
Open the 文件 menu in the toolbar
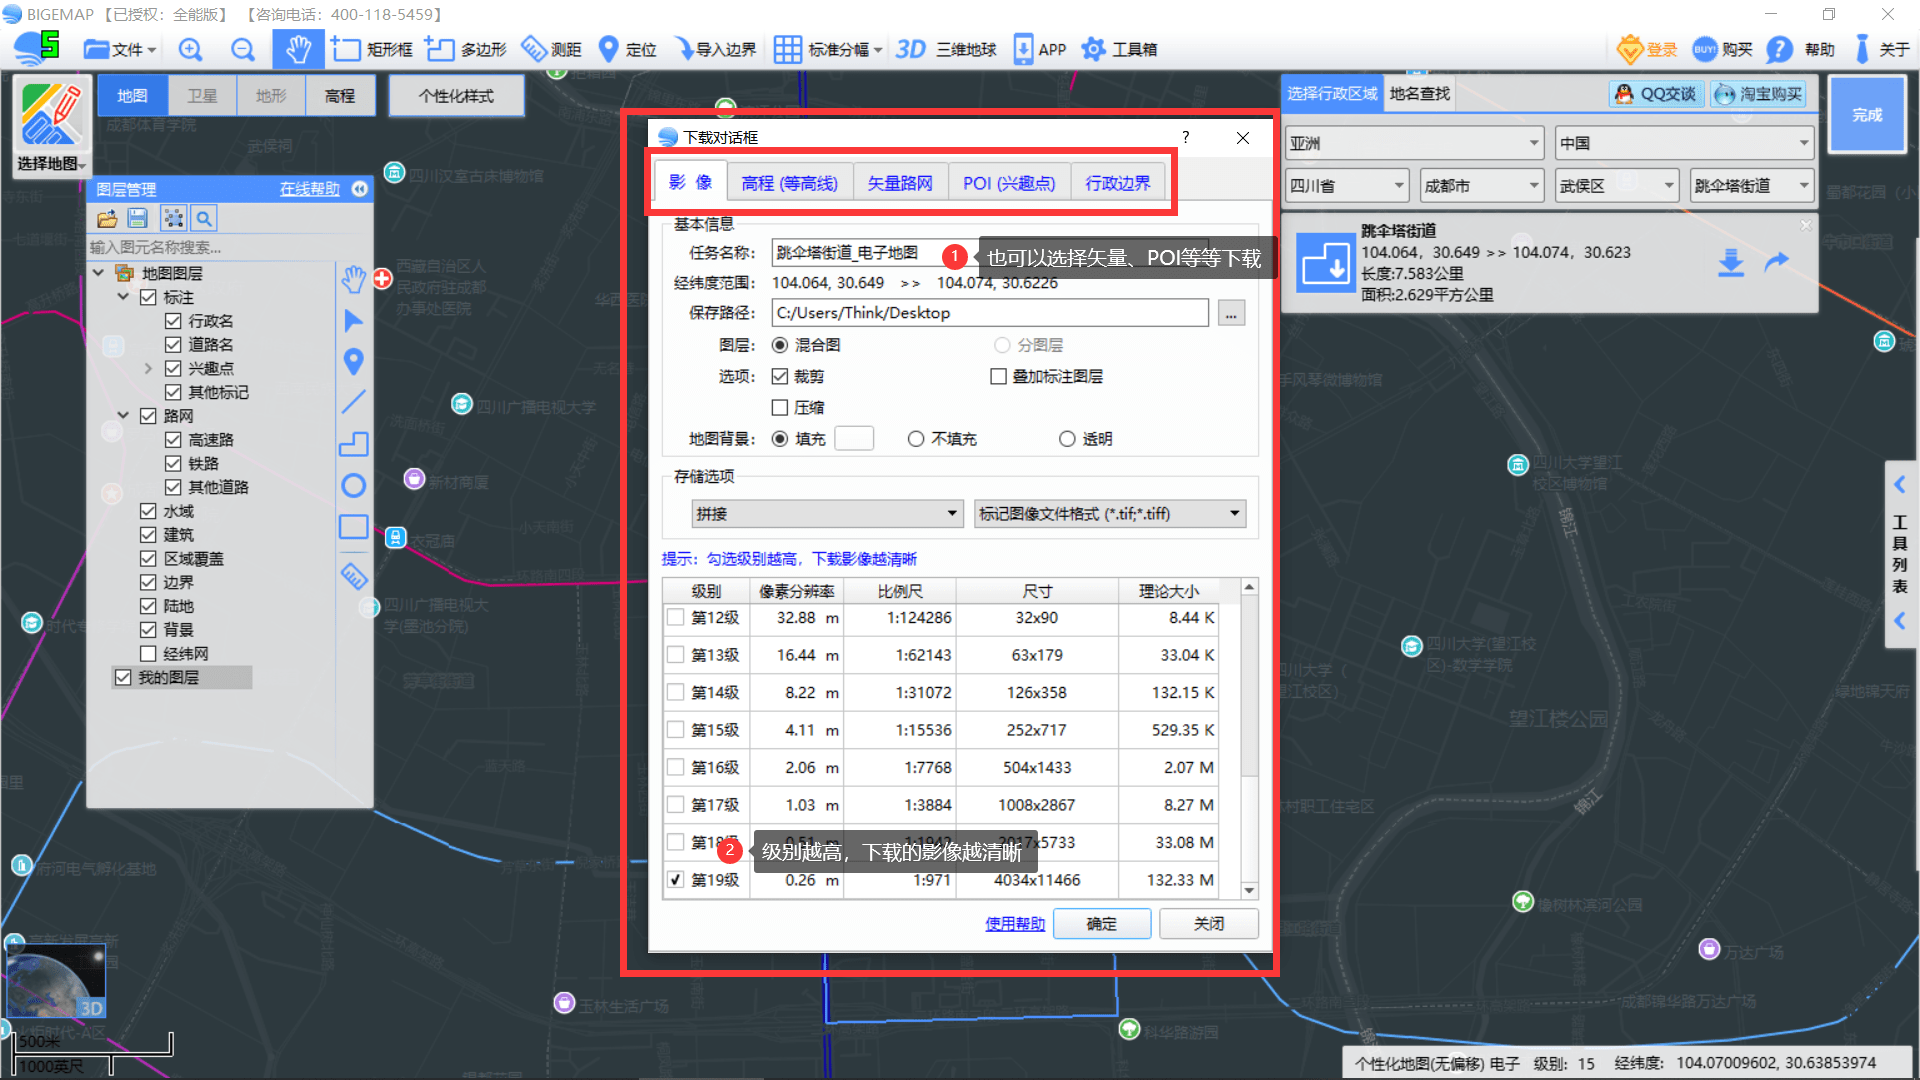pyautogui.click(x=120, y=49)
